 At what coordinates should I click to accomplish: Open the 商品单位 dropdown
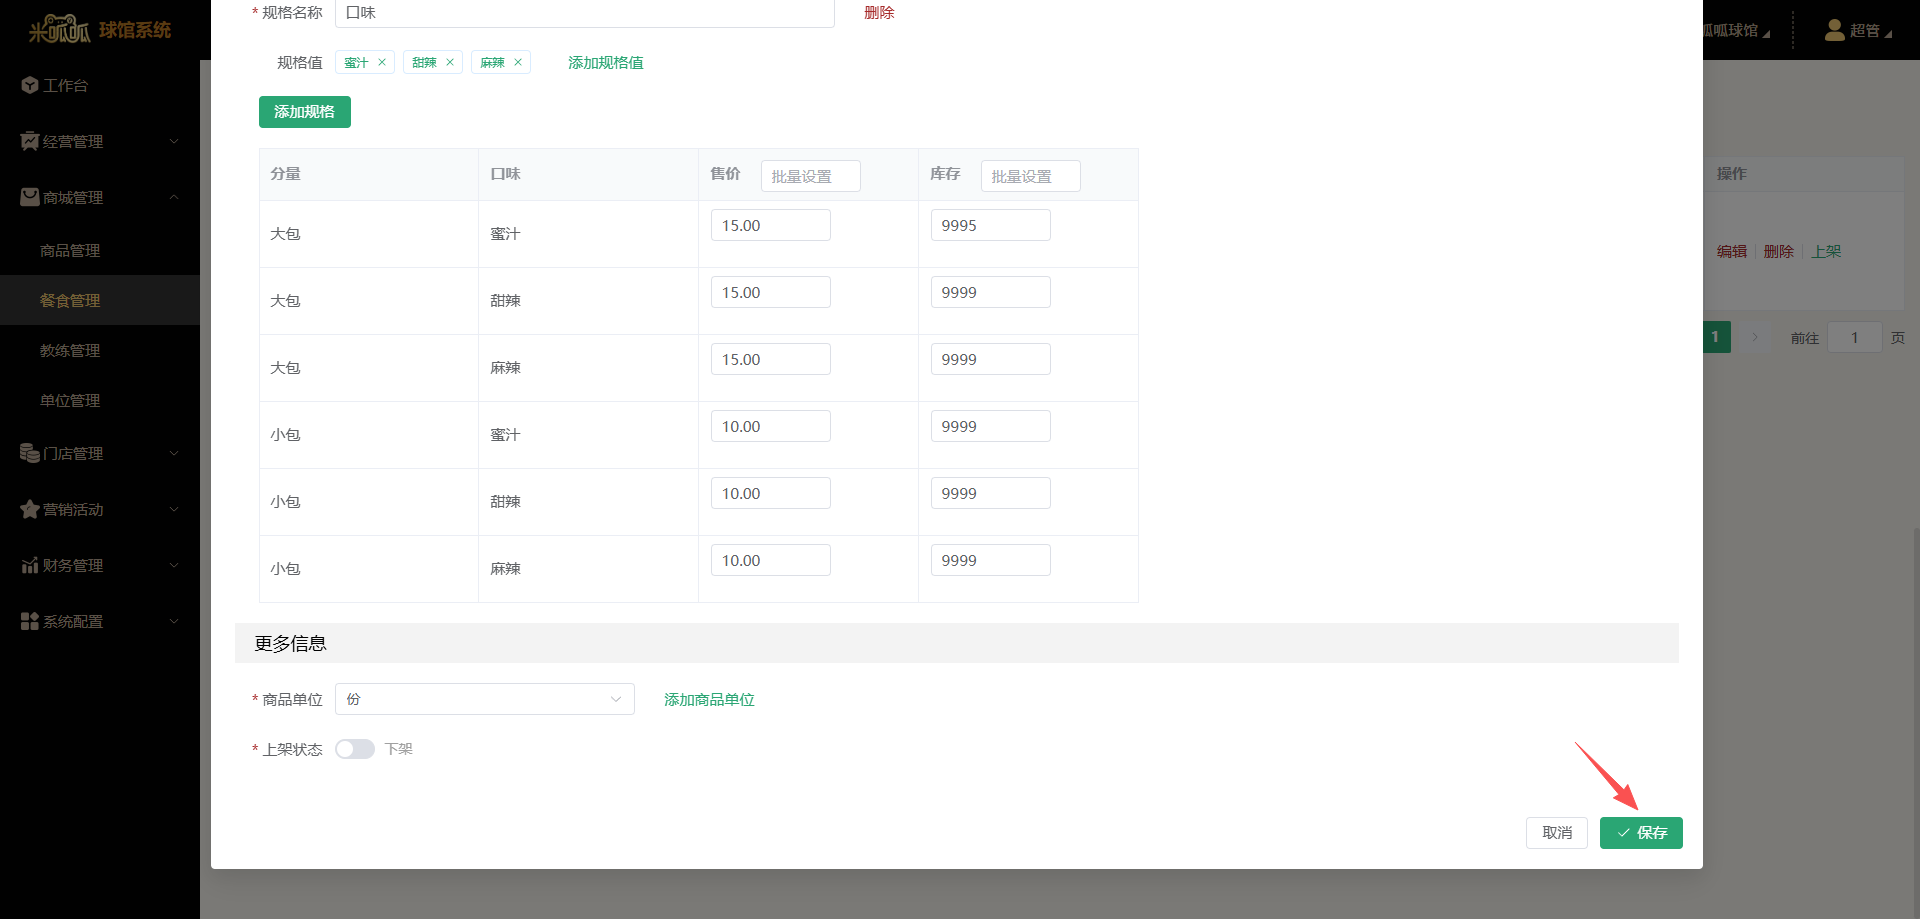[x=484, y=699]
